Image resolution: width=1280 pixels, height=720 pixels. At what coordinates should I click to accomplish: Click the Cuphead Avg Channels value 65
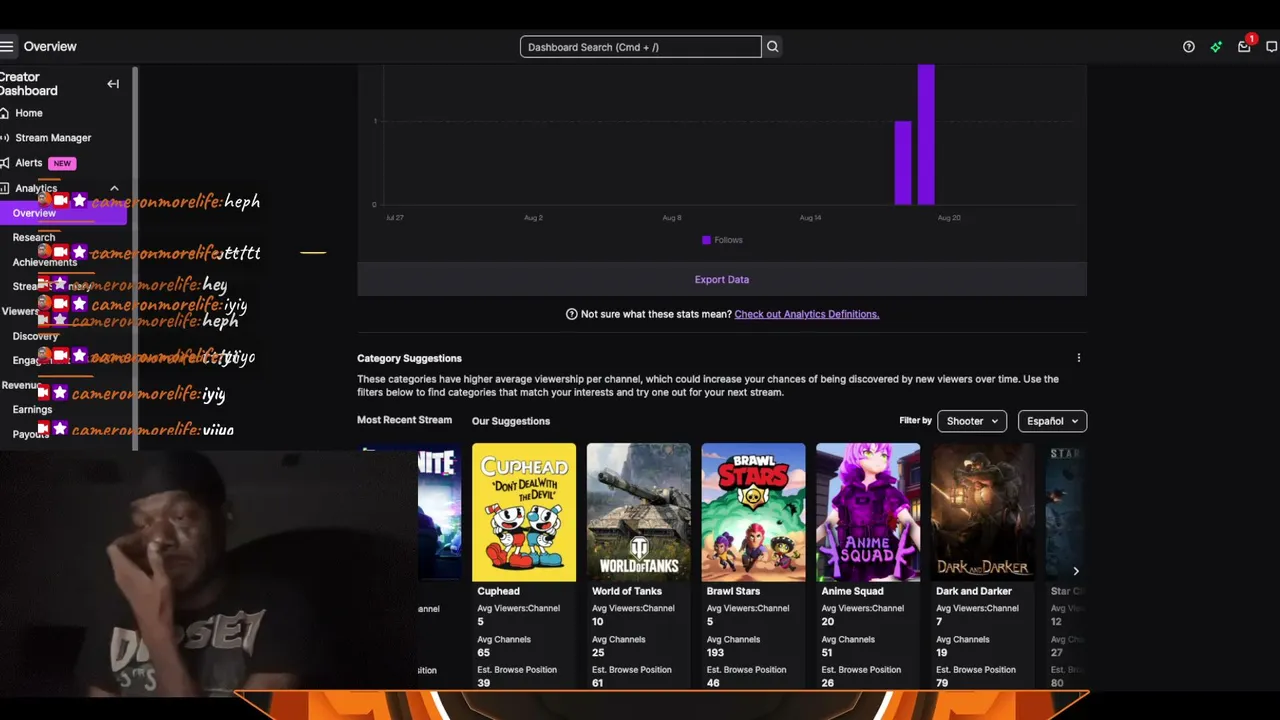tap(484, 653)
